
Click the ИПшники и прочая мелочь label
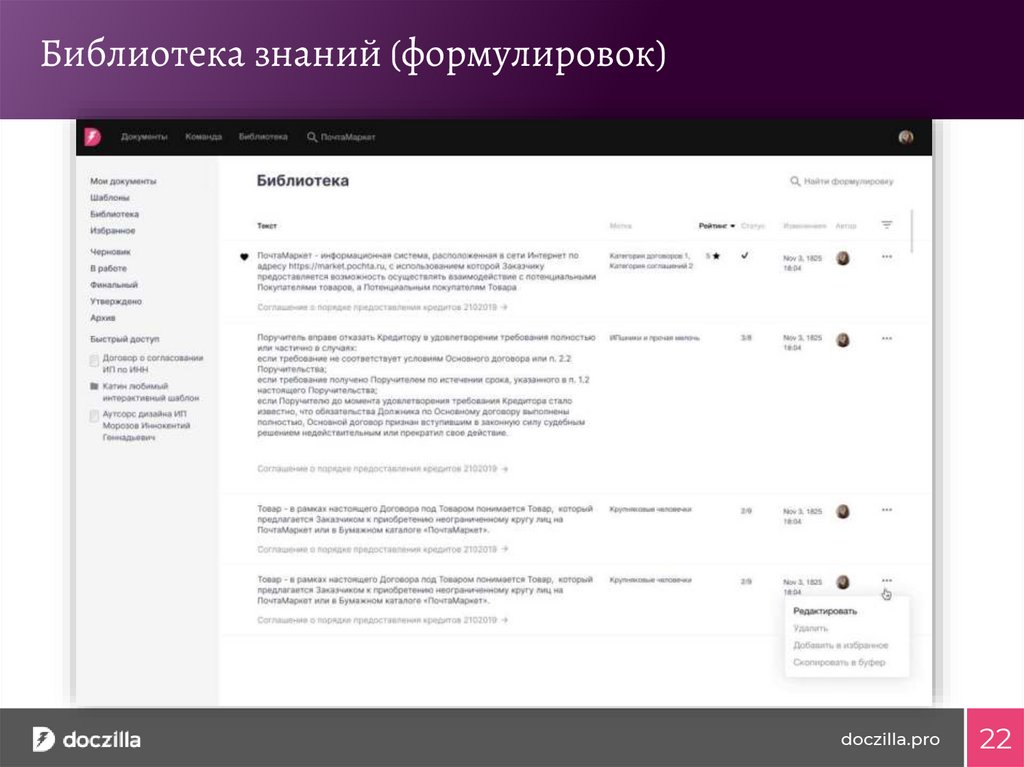point(654,338)
